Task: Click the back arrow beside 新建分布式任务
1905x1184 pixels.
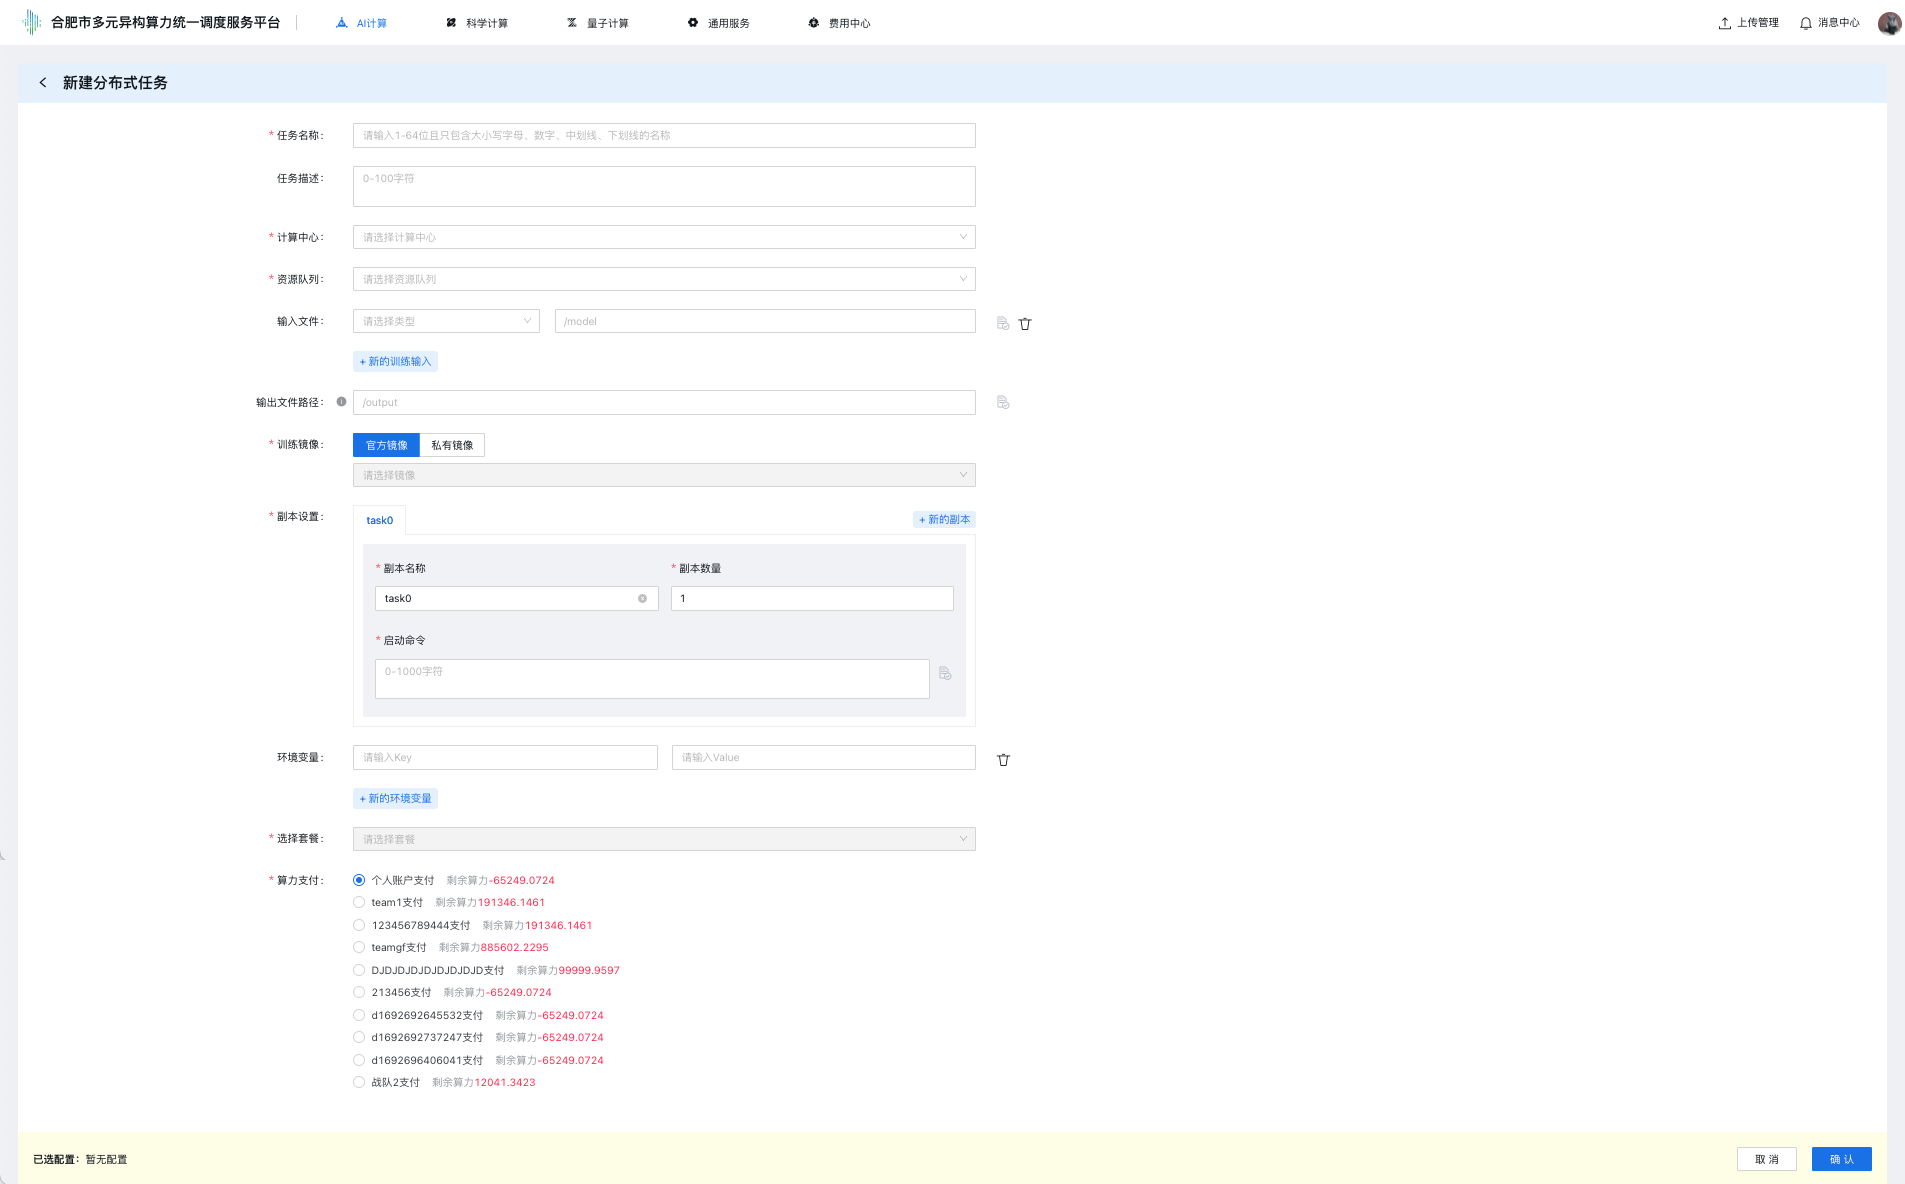Action: (x=43, y=83)
